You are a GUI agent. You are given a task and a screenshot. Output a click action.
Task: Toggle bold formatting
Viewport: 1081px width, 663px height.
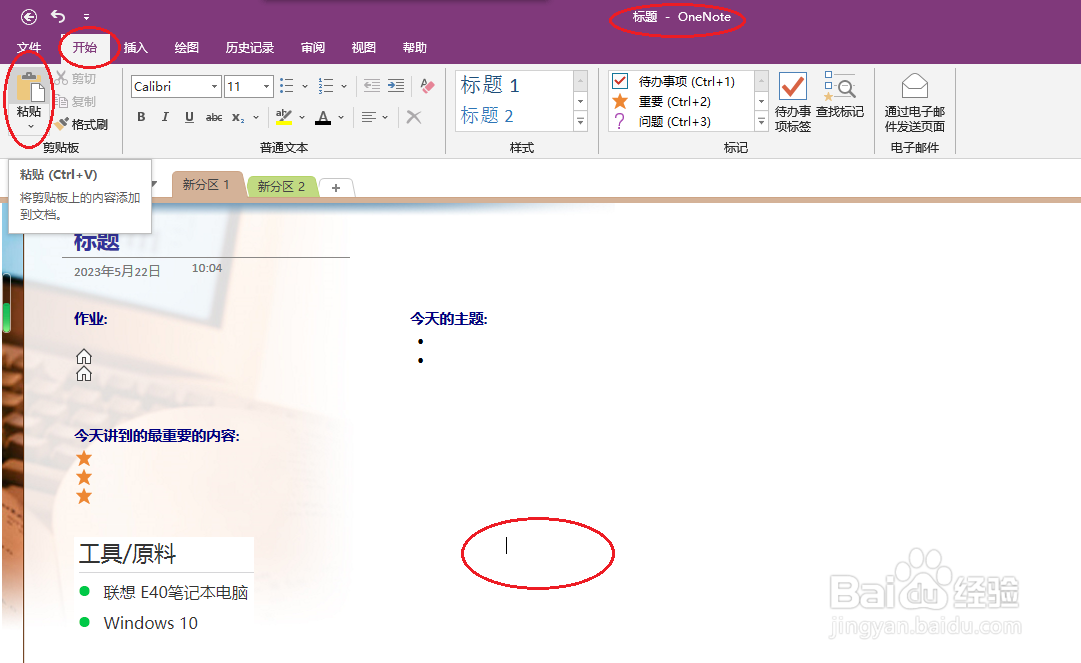click(141, 117)
